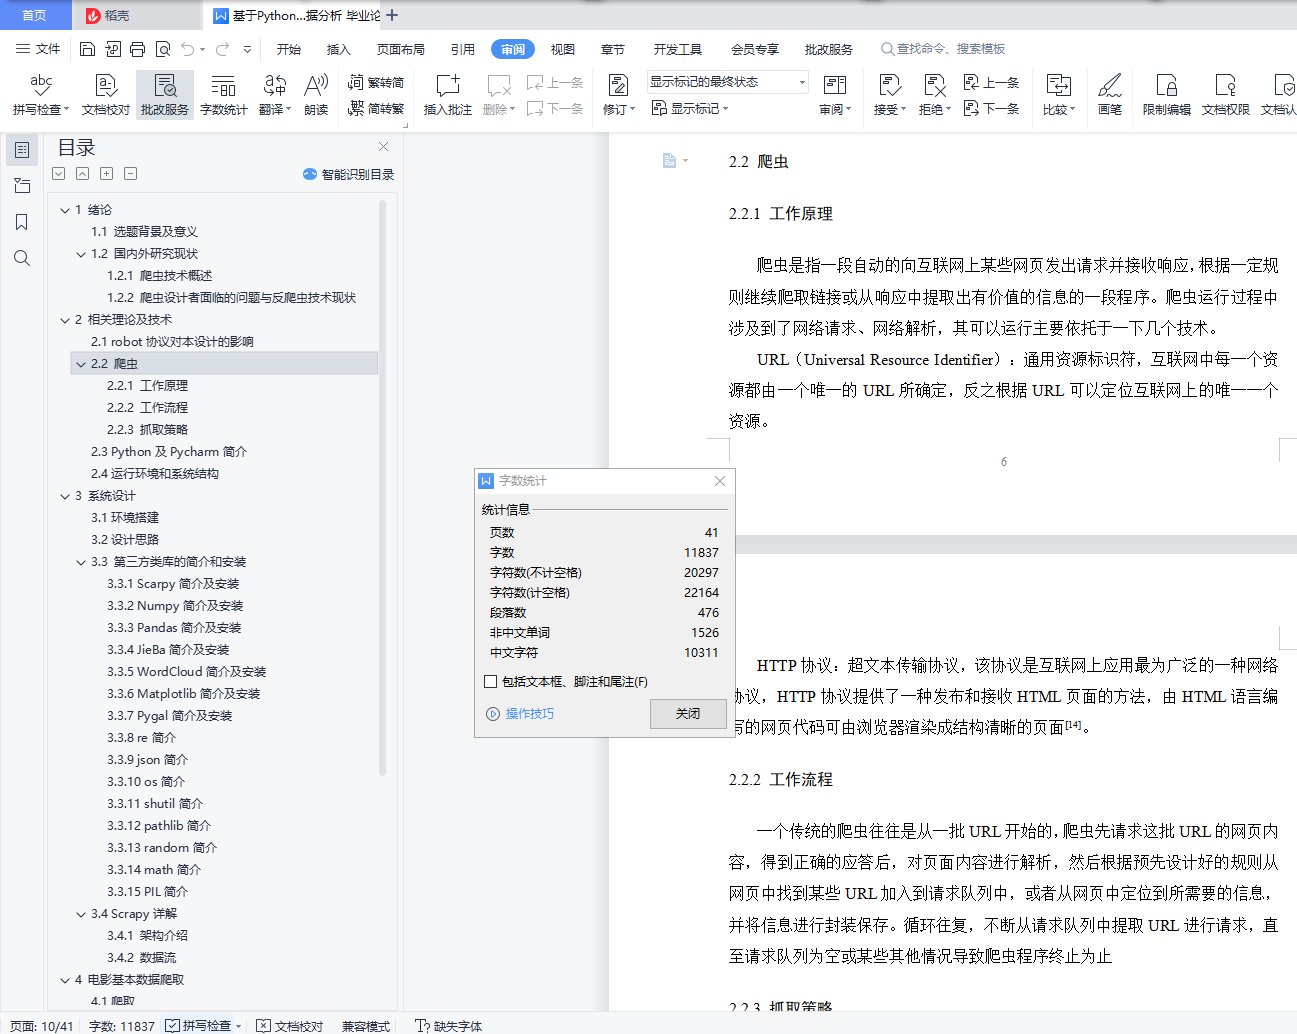
Task: Open Print Preview from quick toolbar
Action: 162,49
